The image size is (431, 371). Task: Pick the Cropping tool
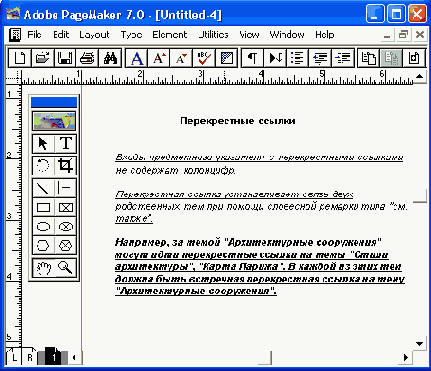66,165
